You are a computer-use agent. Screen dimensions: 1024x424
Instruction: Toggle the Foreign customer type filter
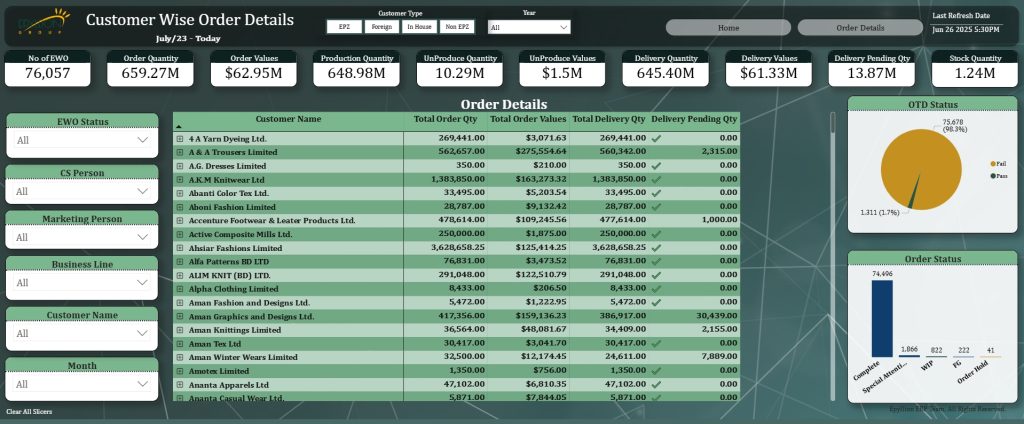click(380, 28)
